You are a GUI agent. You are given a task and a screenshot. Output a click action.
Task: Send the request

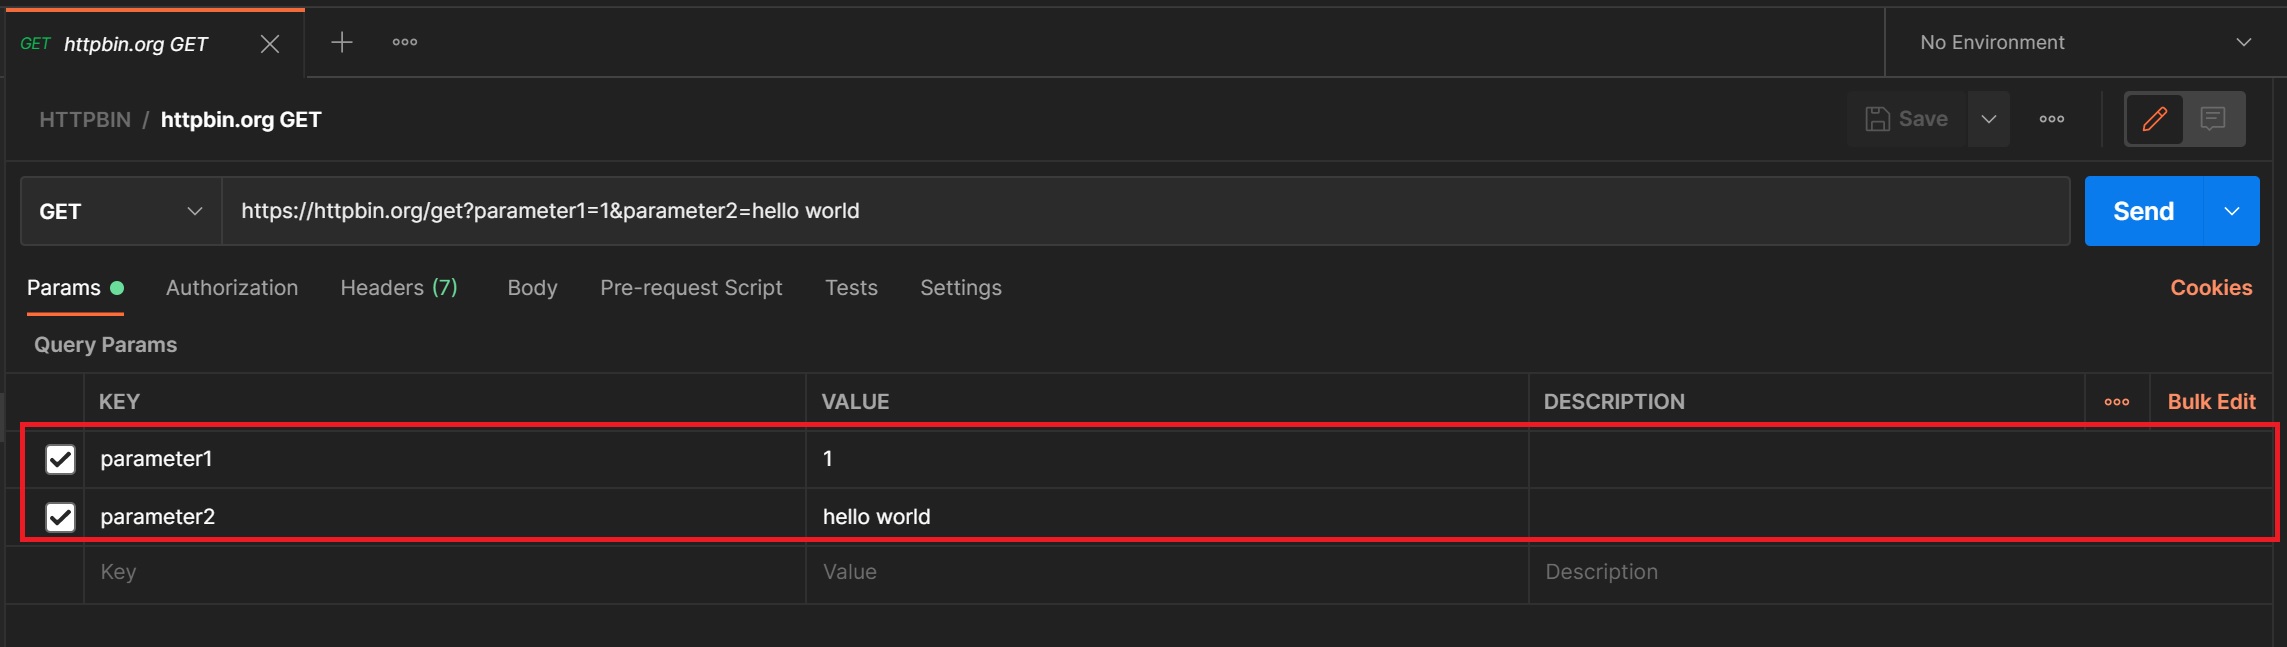(2142, 211)
